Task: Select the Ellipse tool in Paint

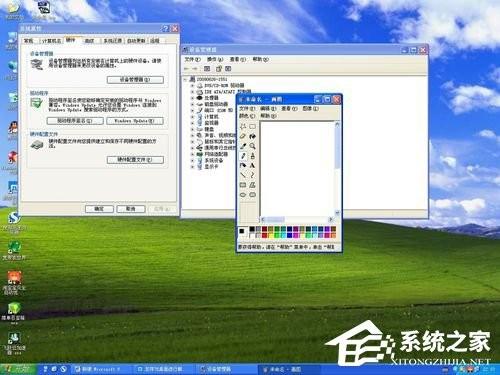Action: [243, 194]
